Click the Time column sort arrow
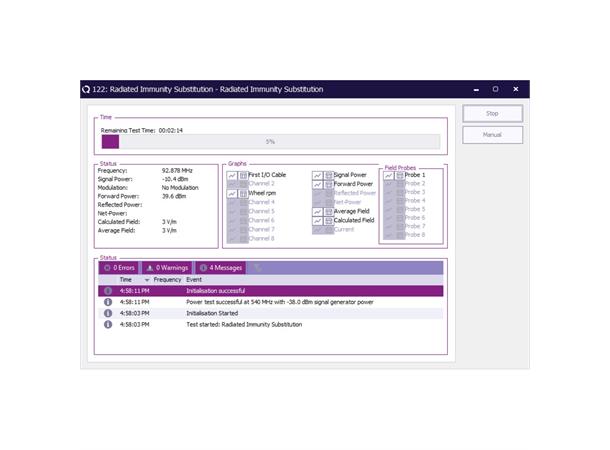Screen dimensions: 610x450 point(147,280)
